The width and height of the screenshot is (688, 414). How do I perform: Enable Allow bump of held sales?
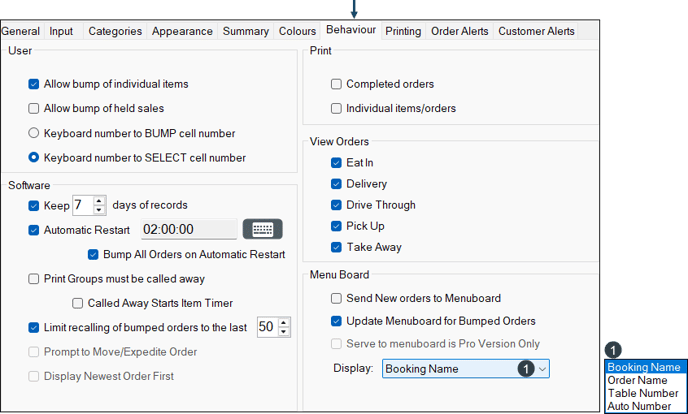34,108
